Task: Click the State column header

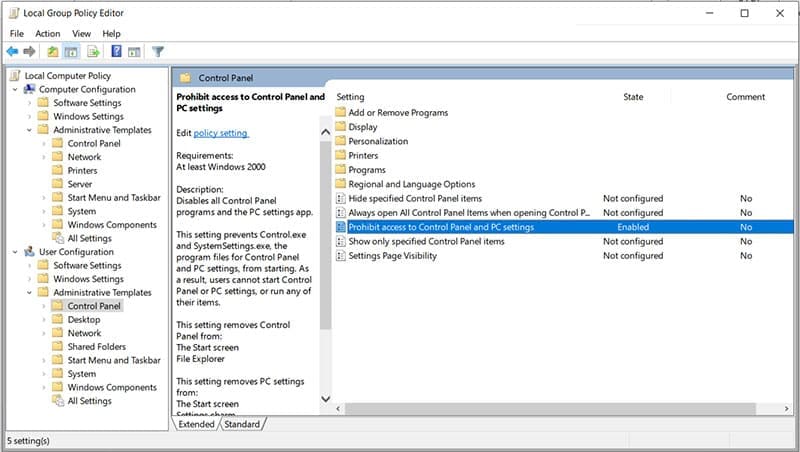Action: 633,97
